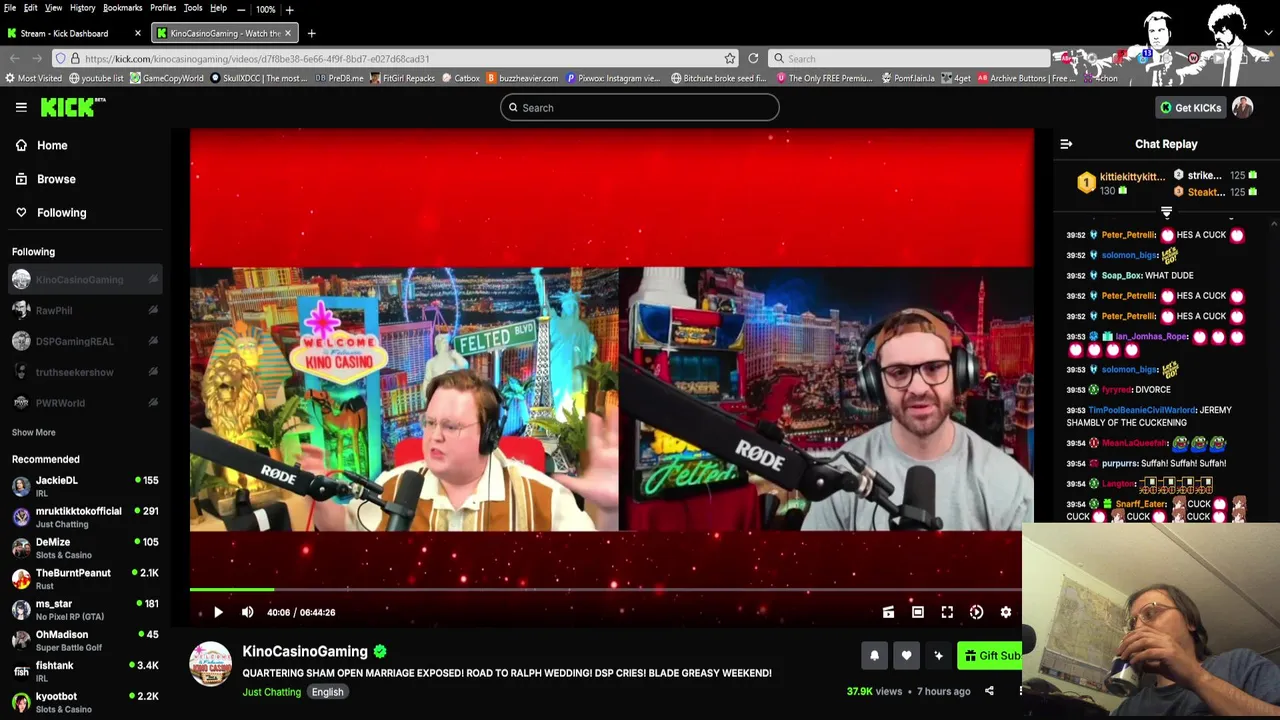Open the Profiles menu

click(x=163, y=8)
